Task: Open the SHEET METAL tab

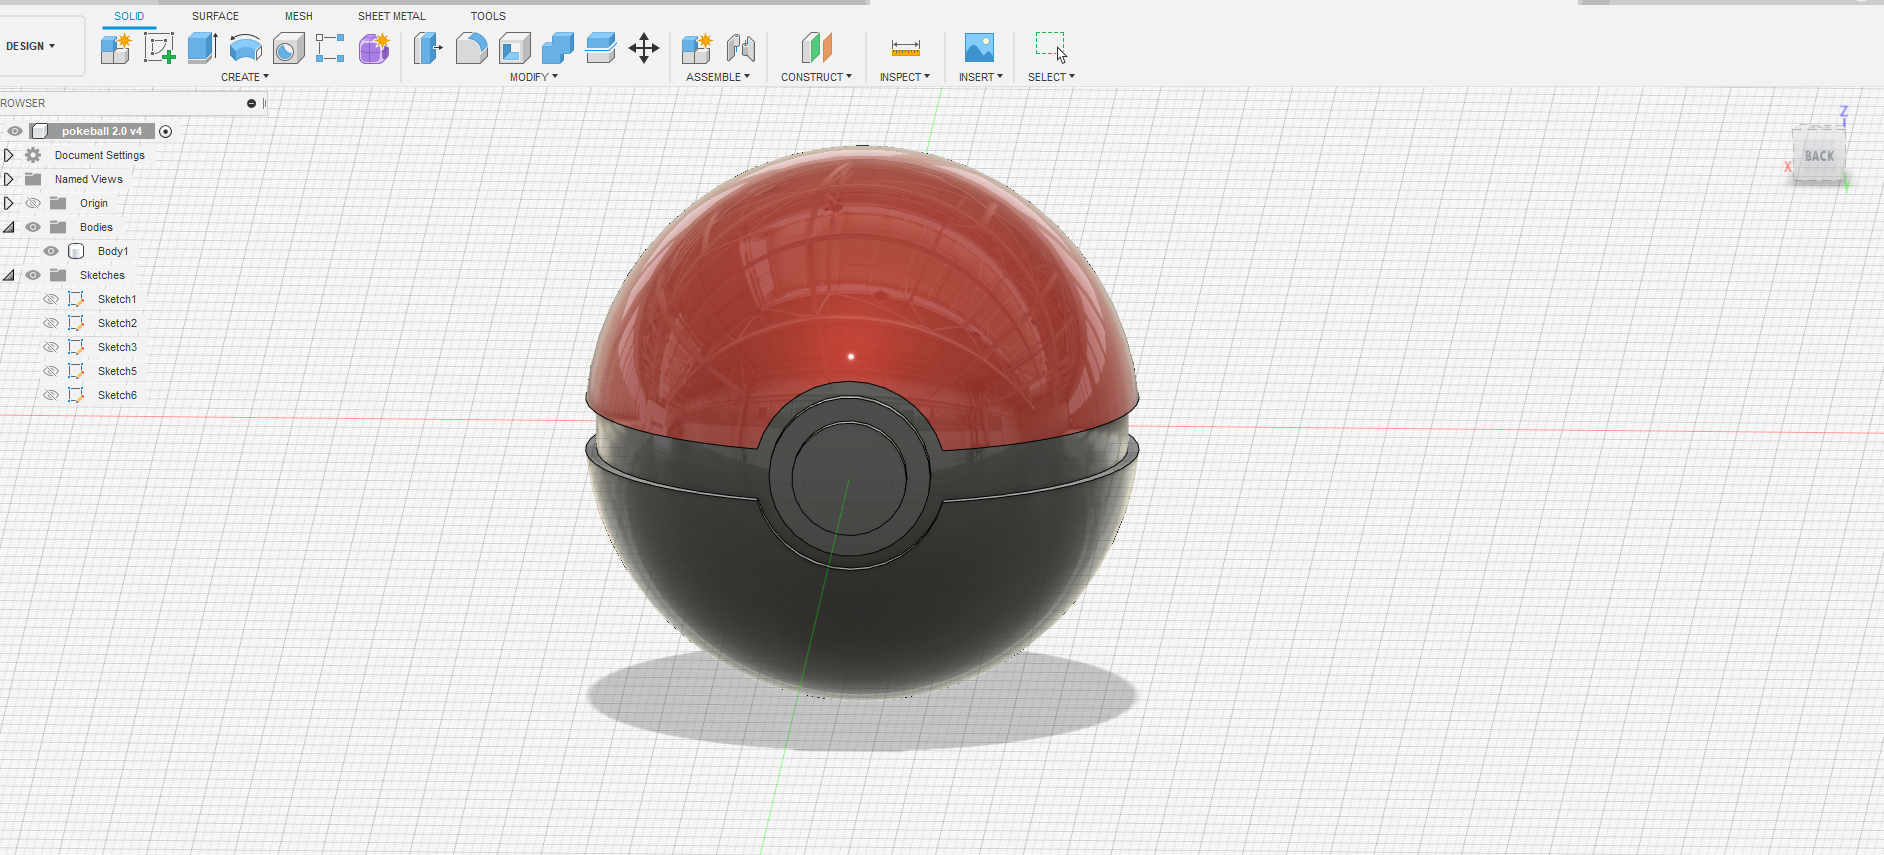Action: pos(391,16)
